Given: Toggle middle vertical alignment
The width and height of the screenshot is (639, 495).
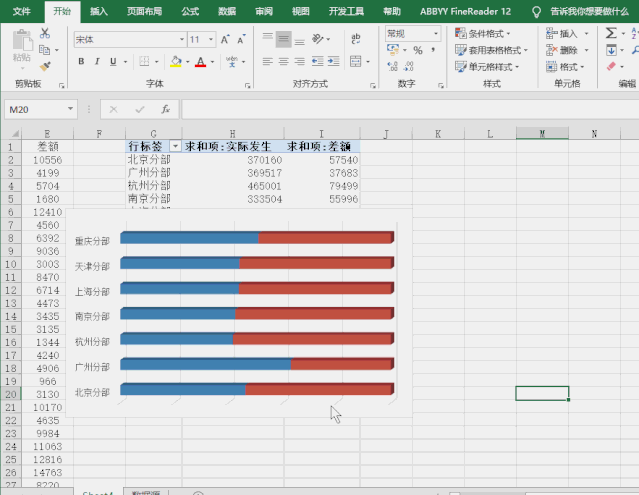Looking at the screenshot, I should pyautogui.click(x=284, y=40).
